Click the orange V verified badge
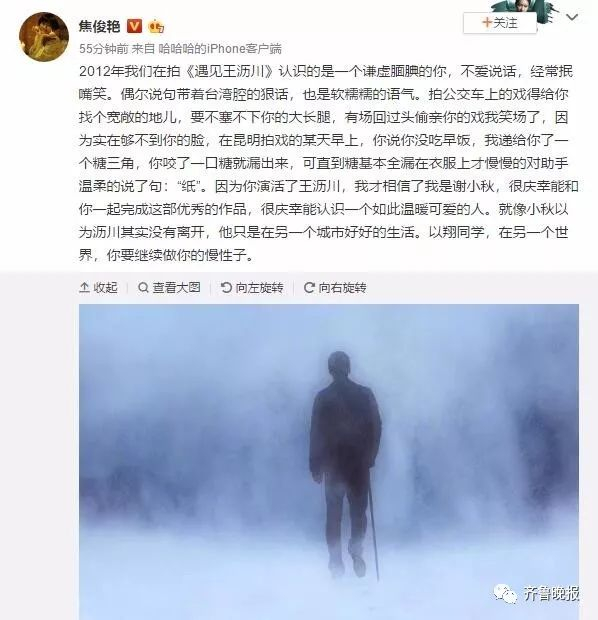The image size is (598, 620). (x=134, y=26)
